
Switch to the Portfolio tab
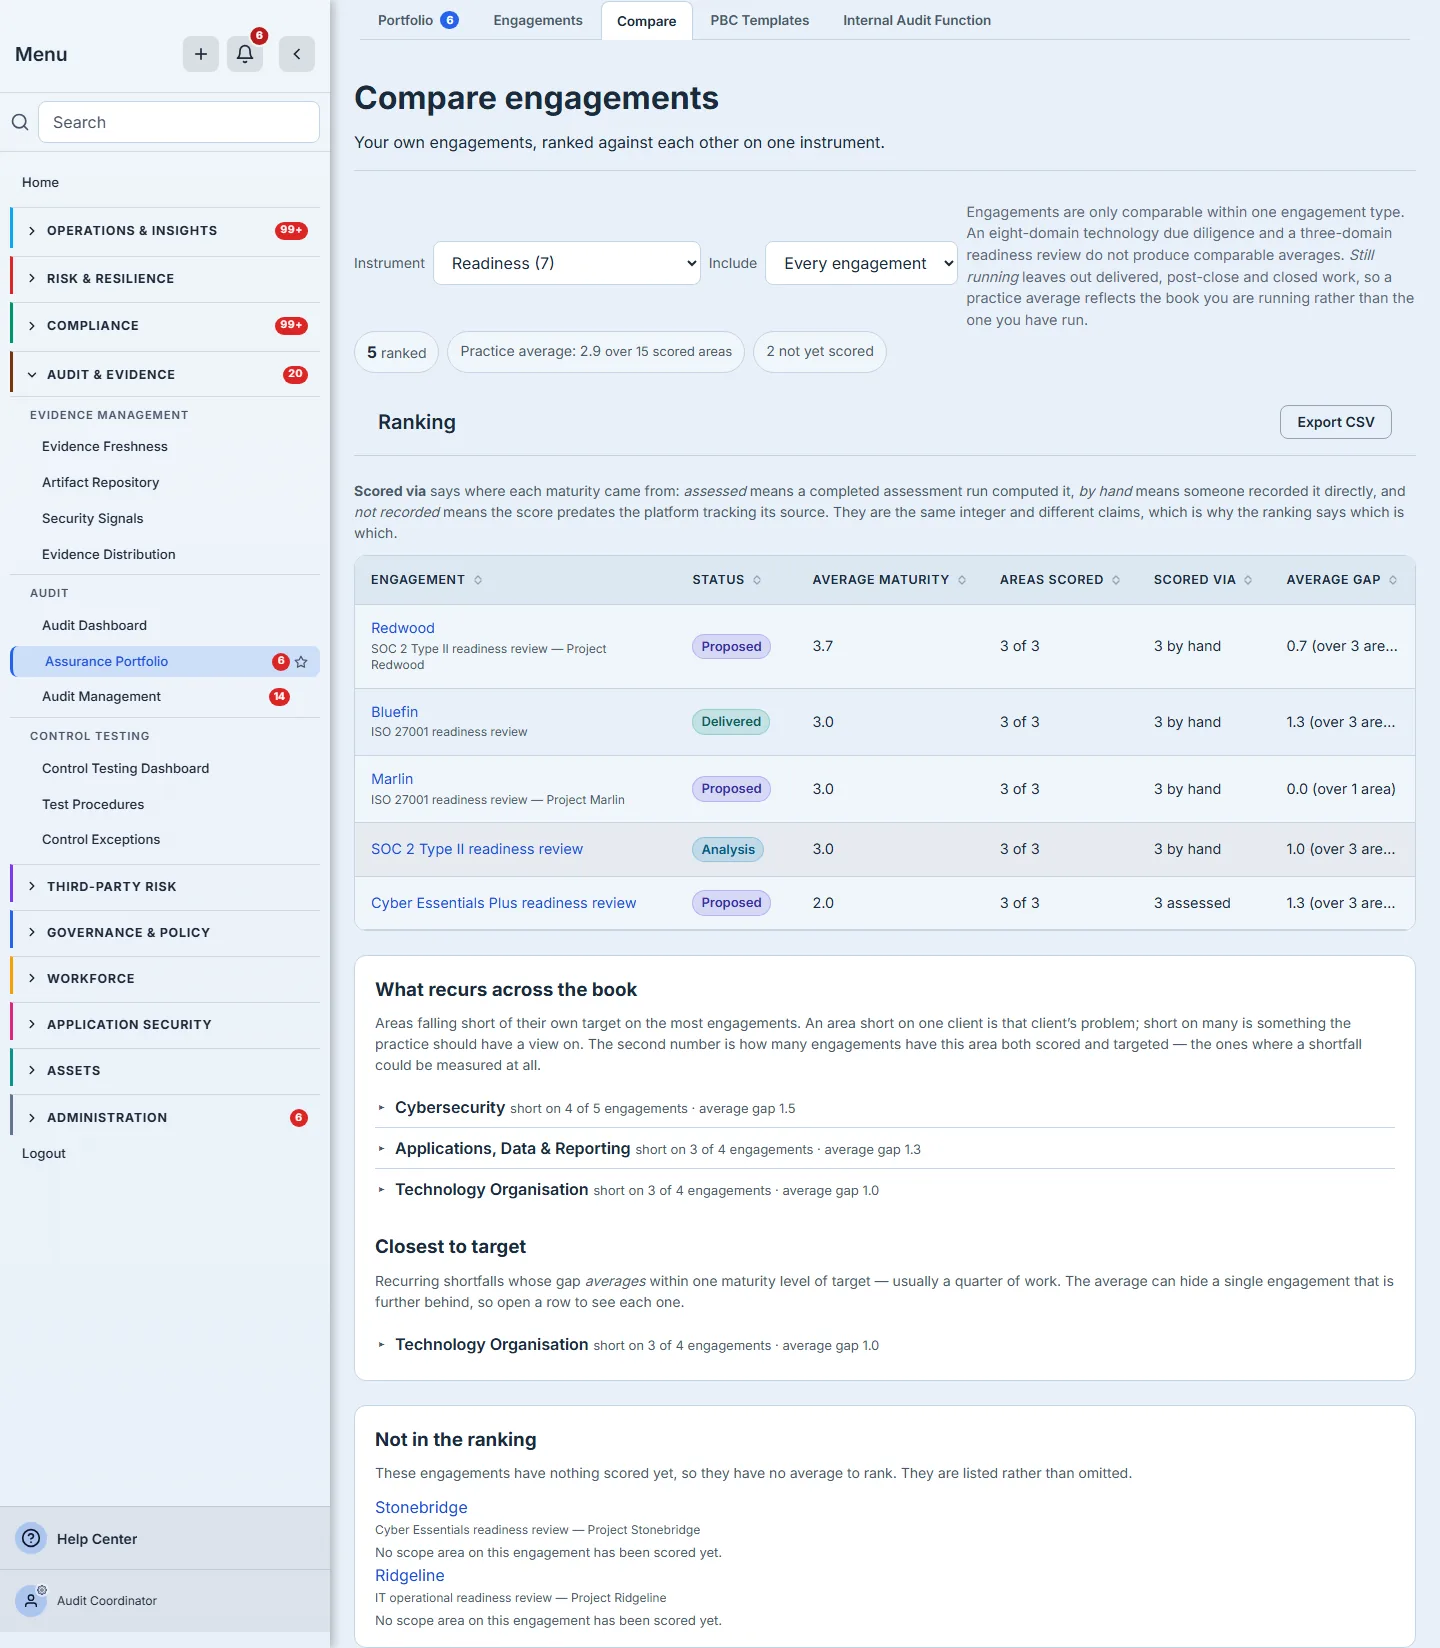(x=417, y=20)
